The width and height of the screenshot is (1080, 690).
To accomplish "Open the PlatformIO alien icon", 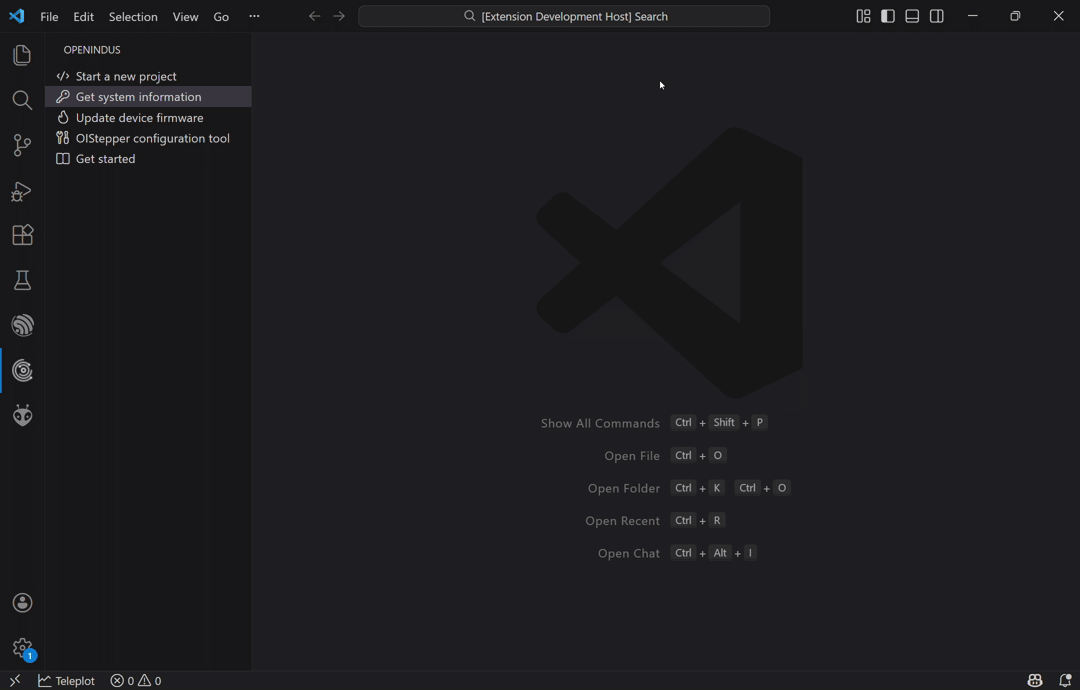I will 22,416.
